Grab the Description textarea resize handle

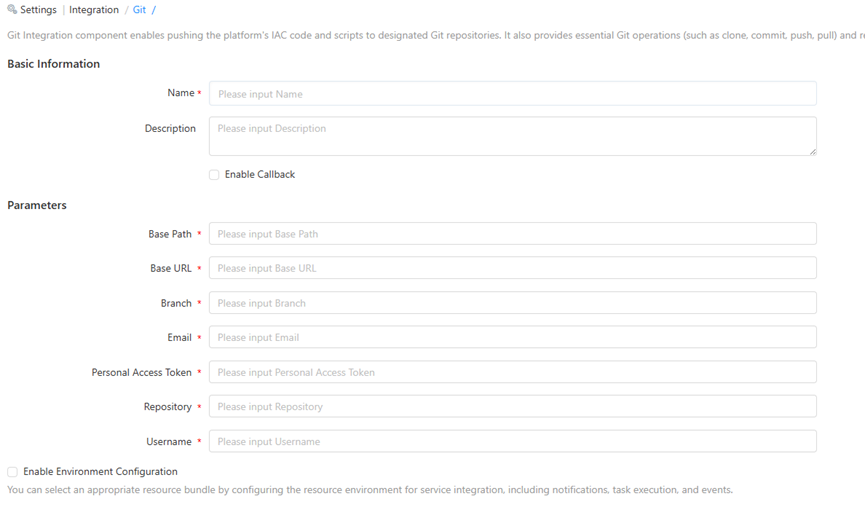point(812,151)
